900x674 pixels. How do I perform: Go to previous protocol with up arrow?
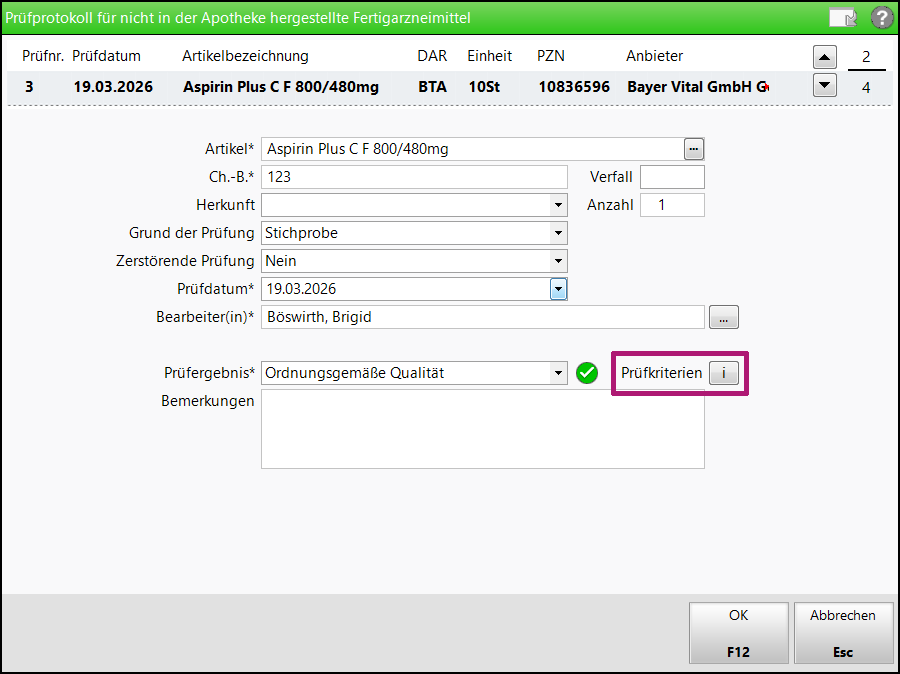pos(824,56)
